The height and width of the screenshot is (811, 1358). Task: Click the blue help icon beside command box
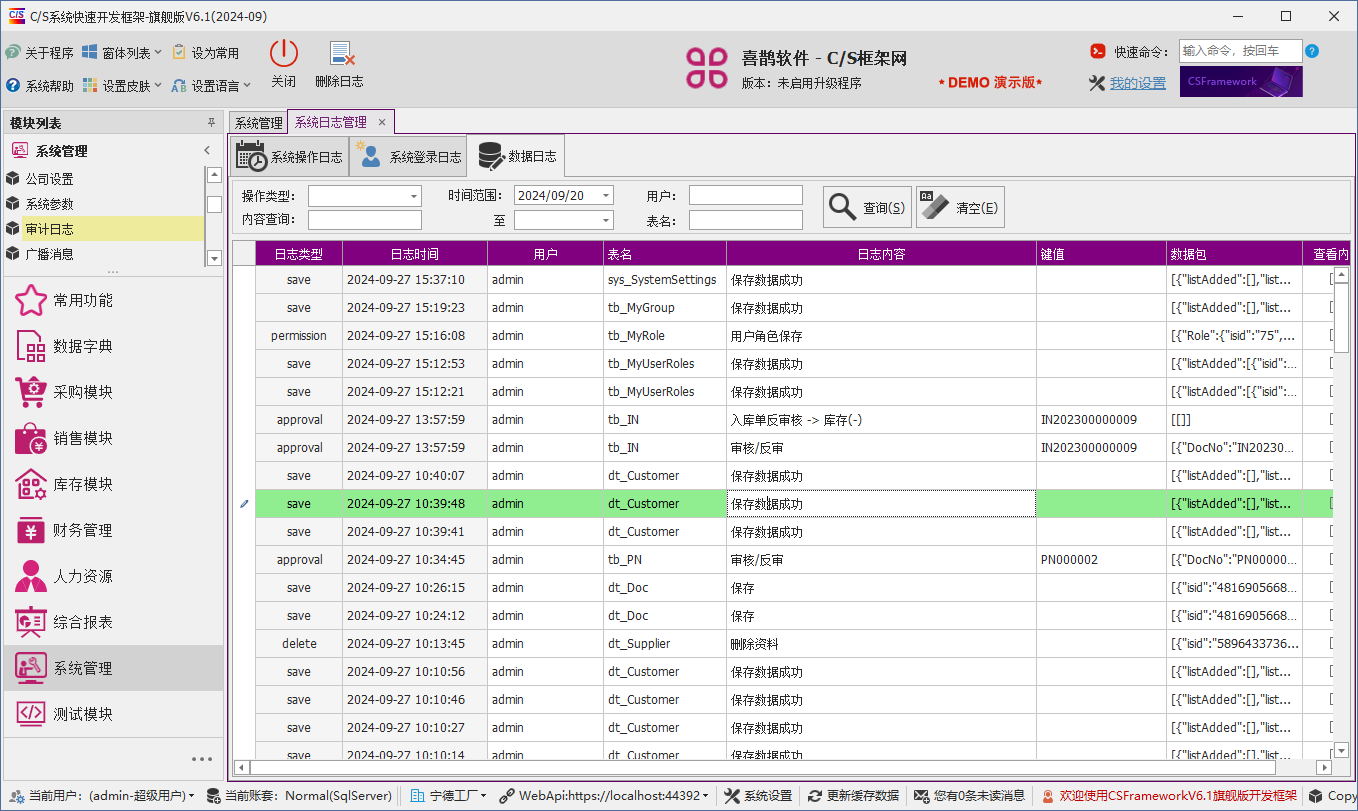click(1312, 51)
